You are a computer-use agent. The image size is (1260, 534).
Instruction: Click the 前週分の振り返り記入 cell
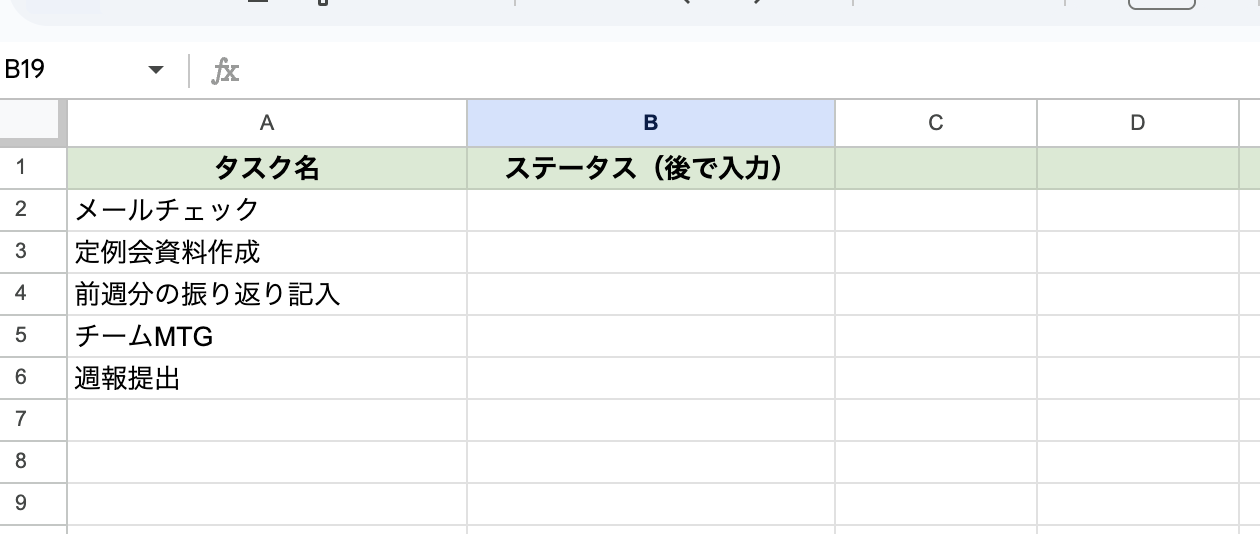click(266, 294)
